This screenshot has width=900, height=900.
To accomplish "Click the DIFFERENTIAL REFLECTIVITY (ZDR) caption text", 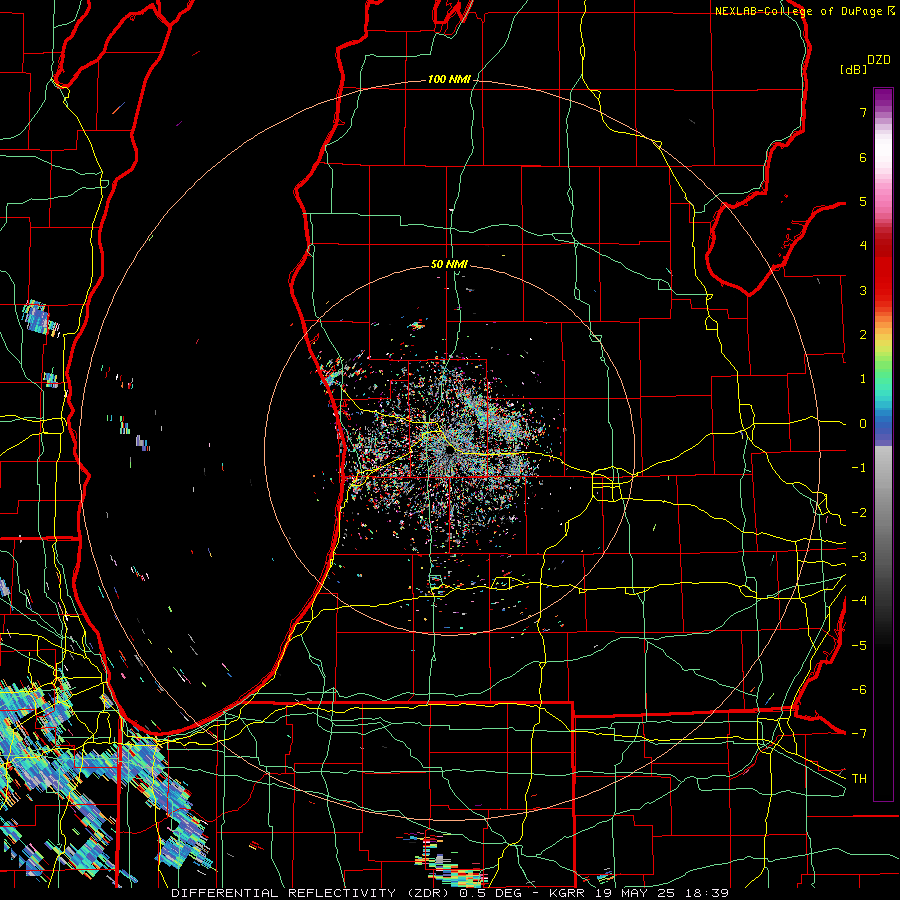I will (x=312, y=893).
